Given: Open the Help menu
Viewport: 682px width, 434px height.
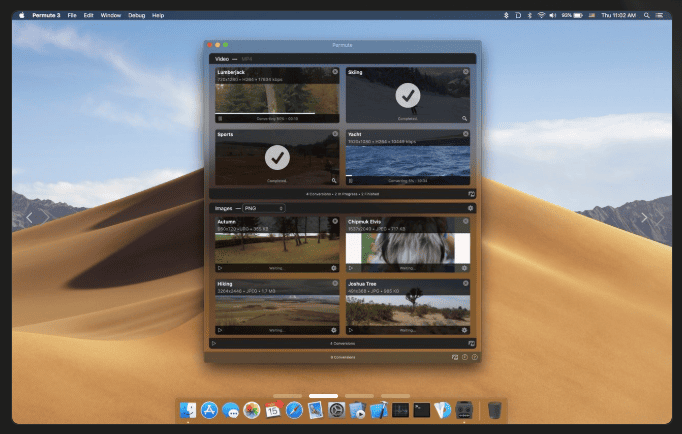Looking at the screenshot, I should click(158, 15).
